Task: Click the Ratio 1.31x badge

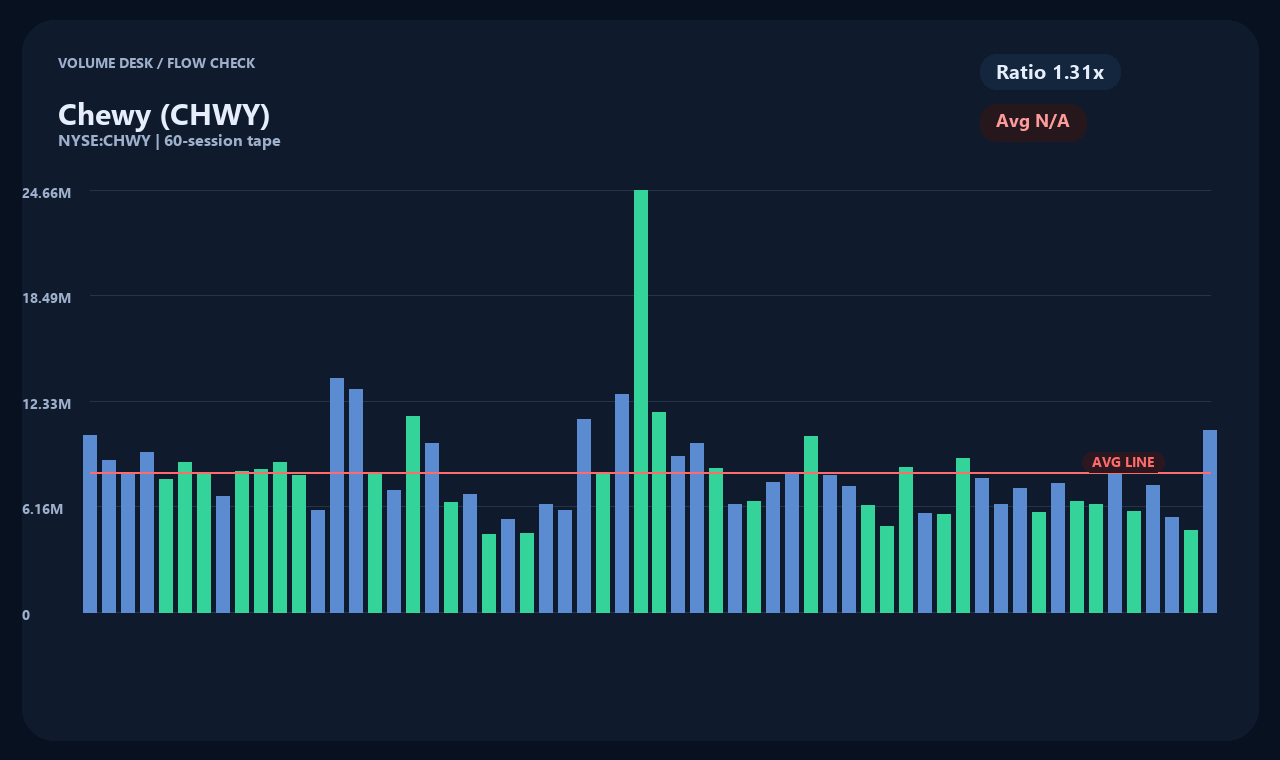Action: [x=1050, y=72]
